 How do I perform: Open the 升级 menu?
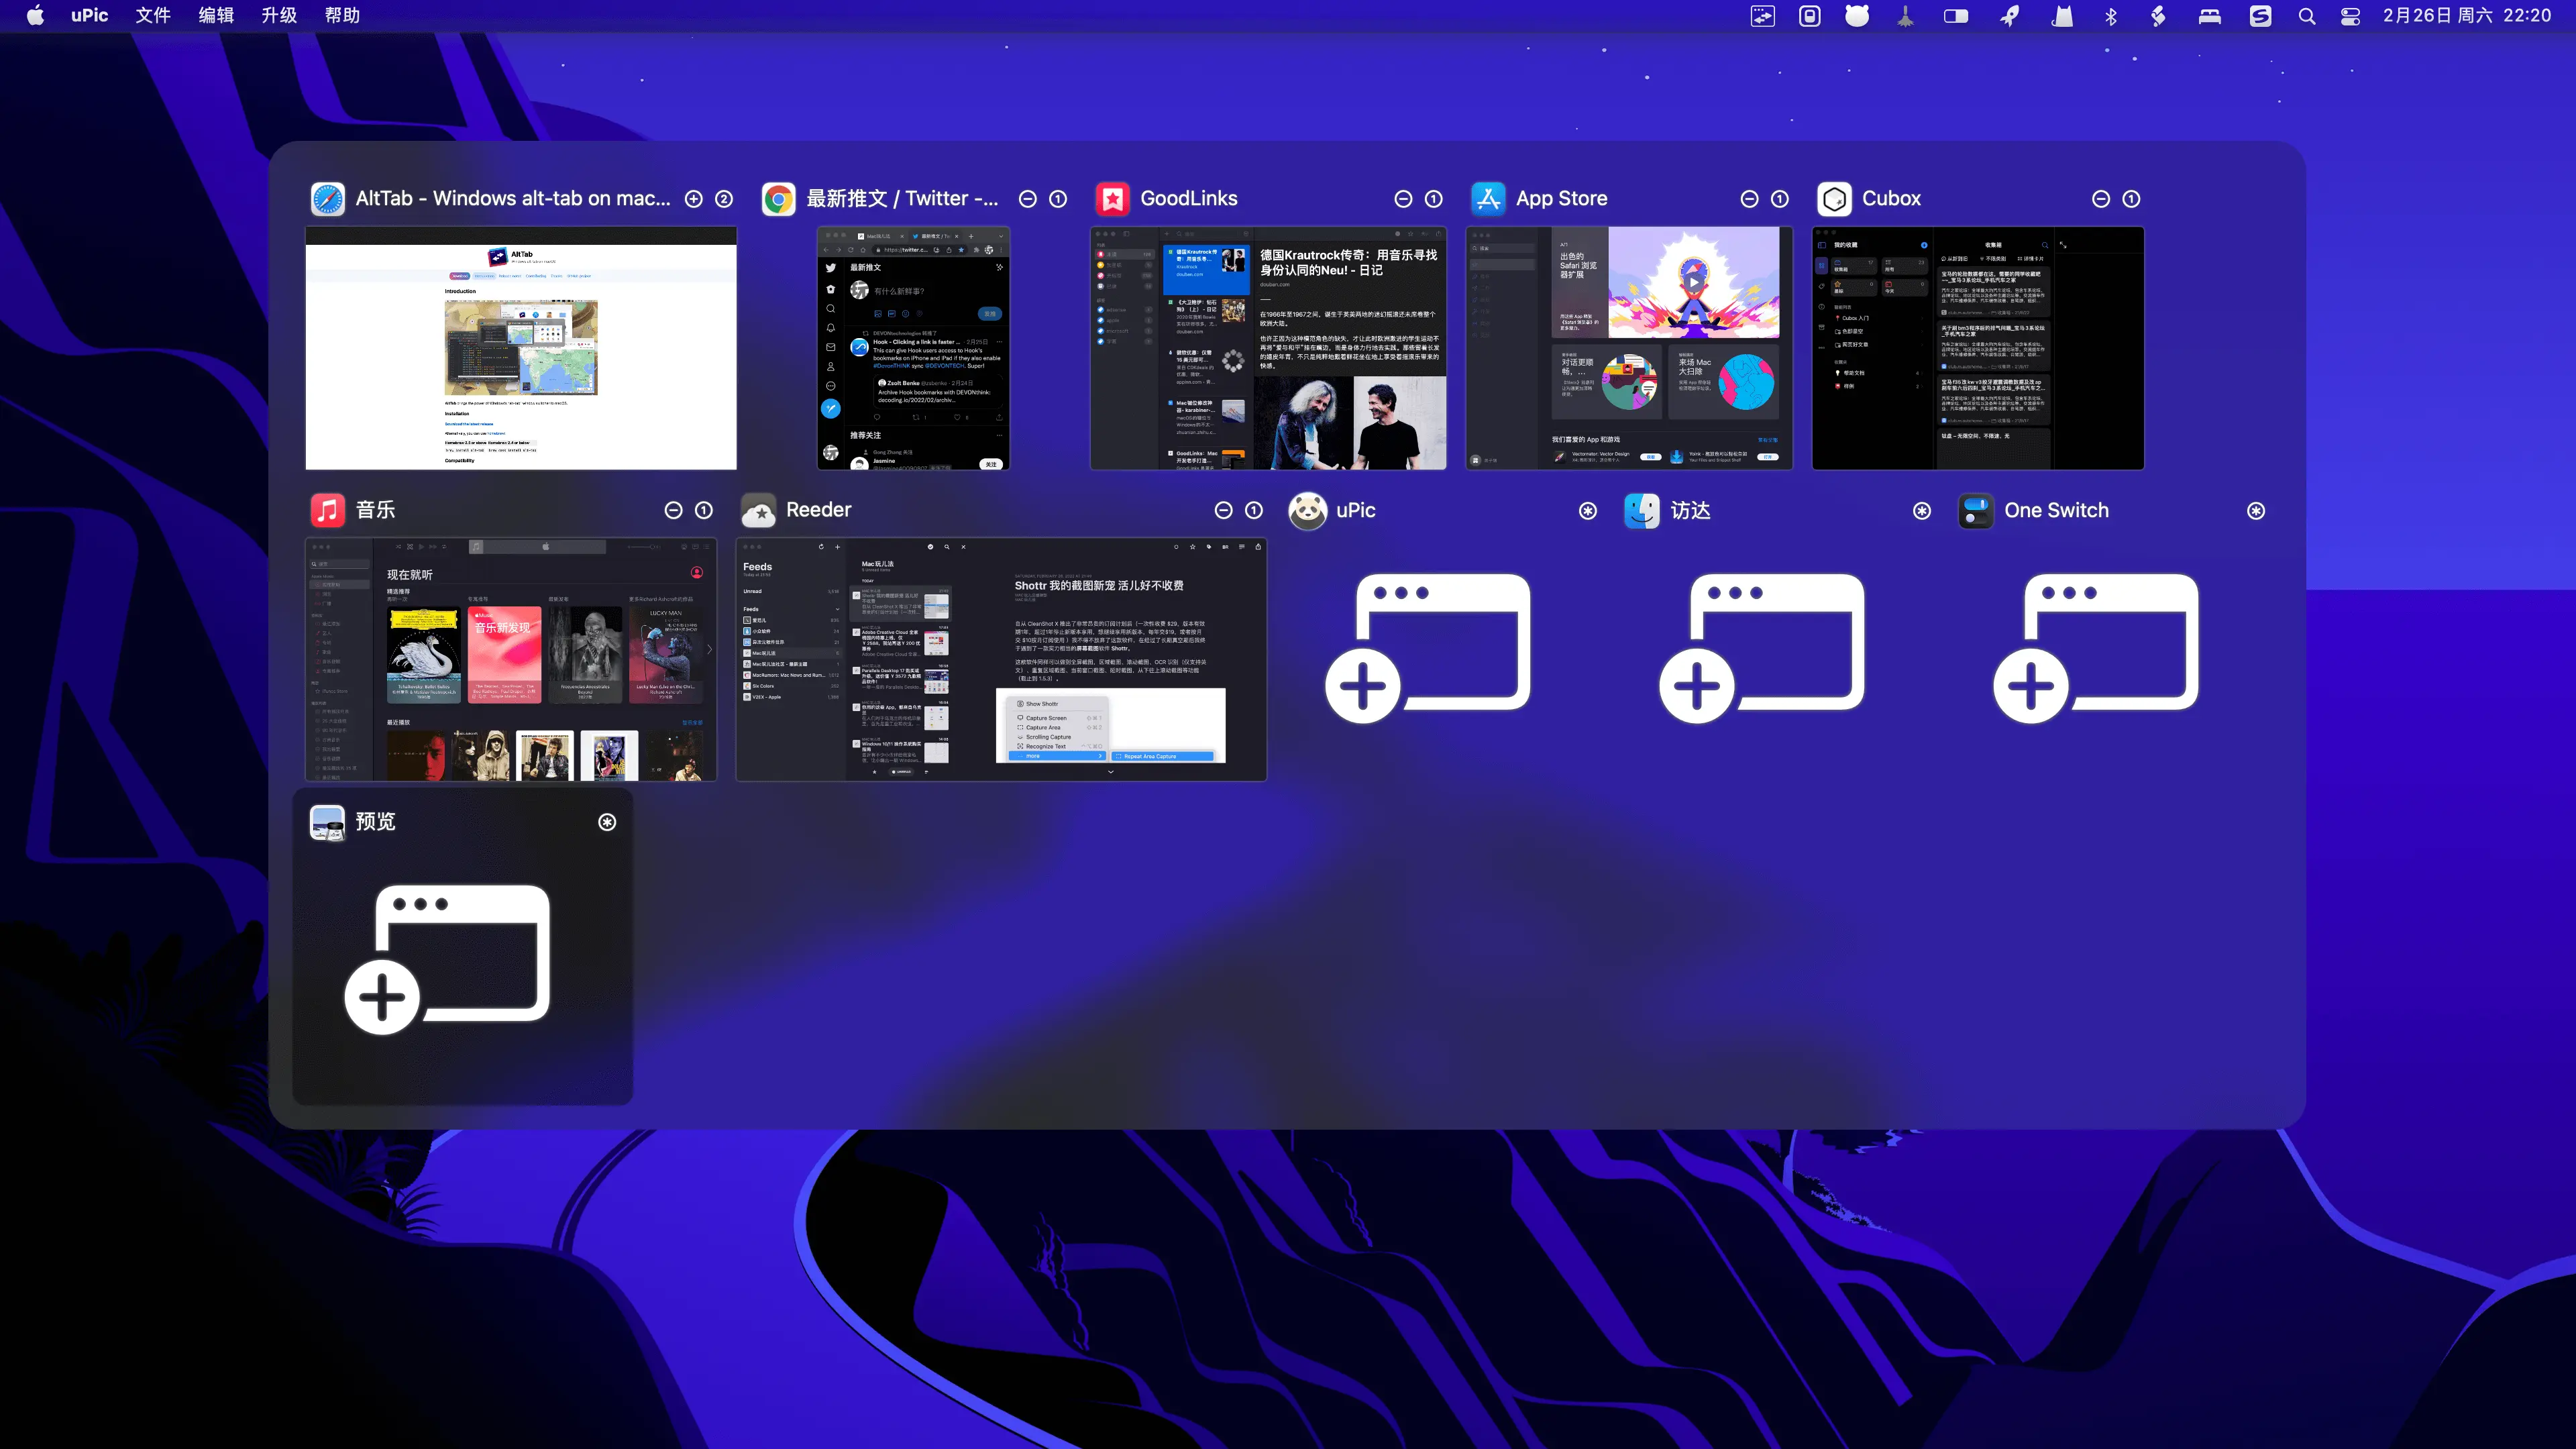point(279,15)
